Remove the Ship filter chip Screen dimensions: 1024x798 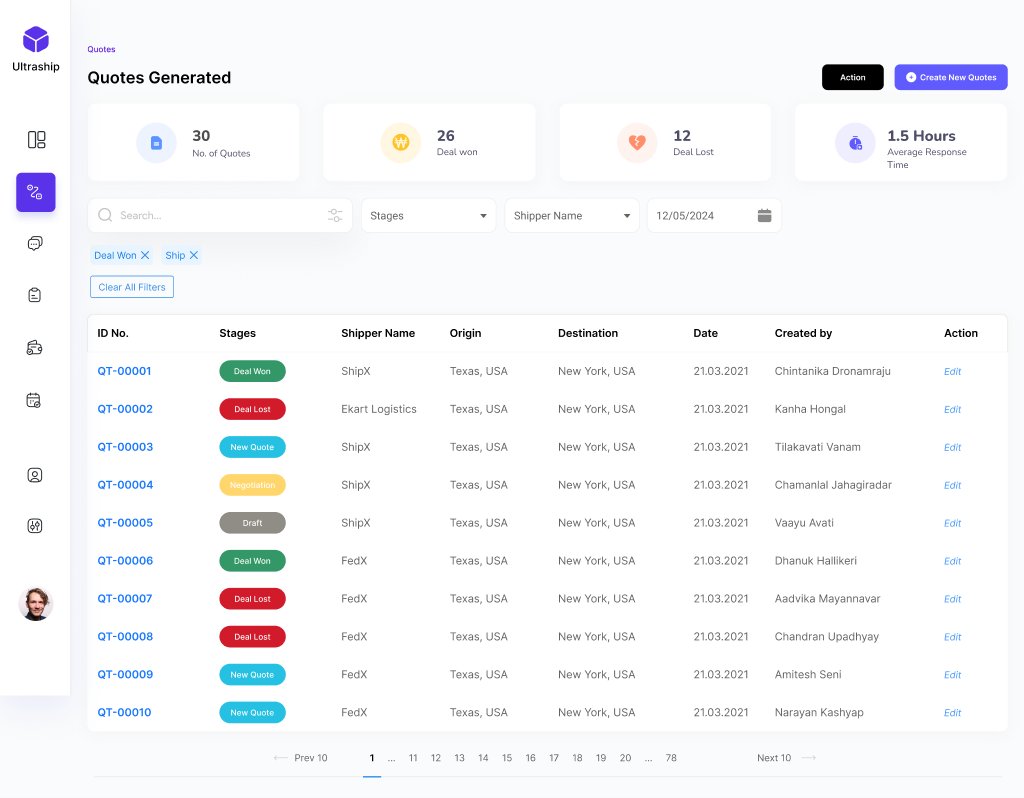[194, 255]
